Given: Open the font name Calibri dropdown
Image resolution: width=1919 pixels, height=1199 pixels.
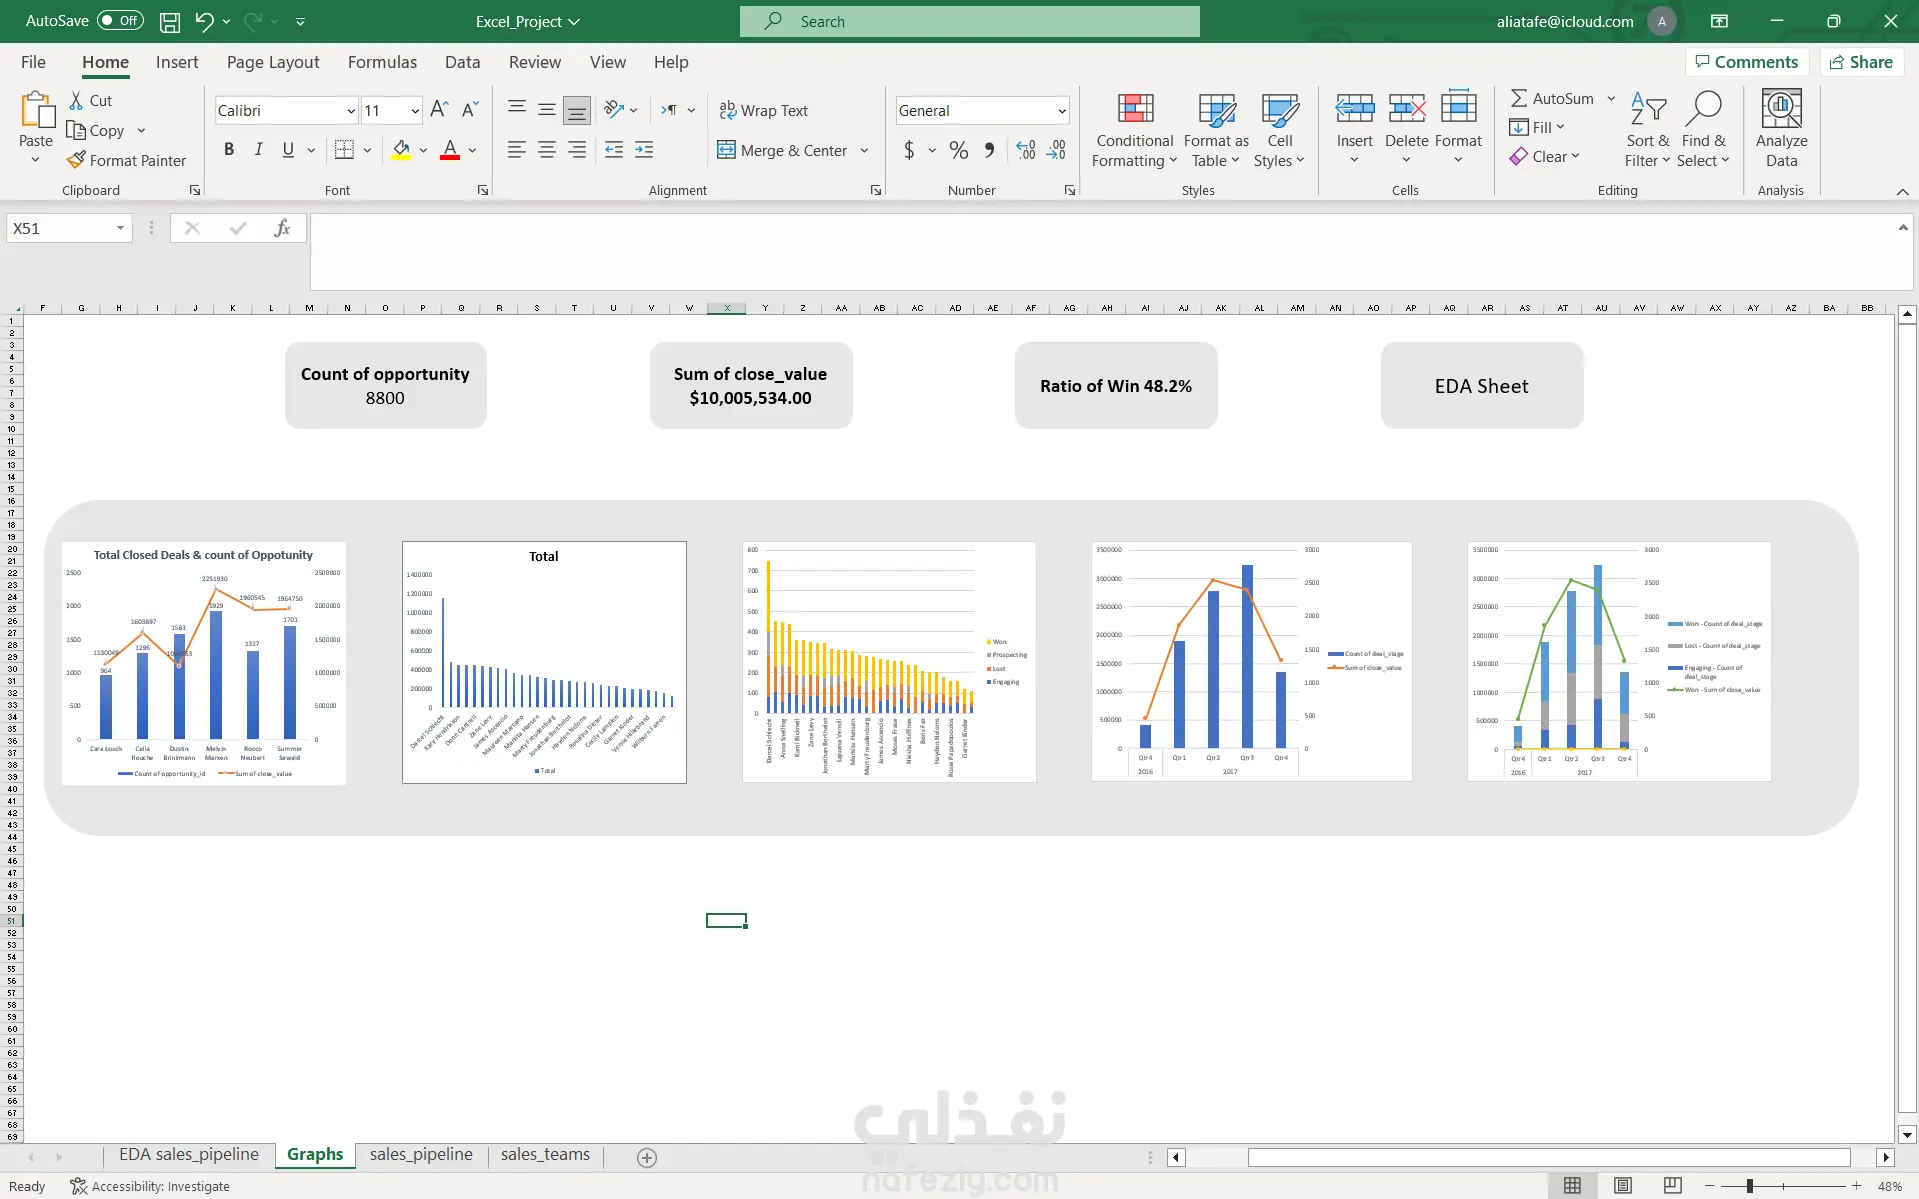Looking at the screenshot, I should pos(350,111).
